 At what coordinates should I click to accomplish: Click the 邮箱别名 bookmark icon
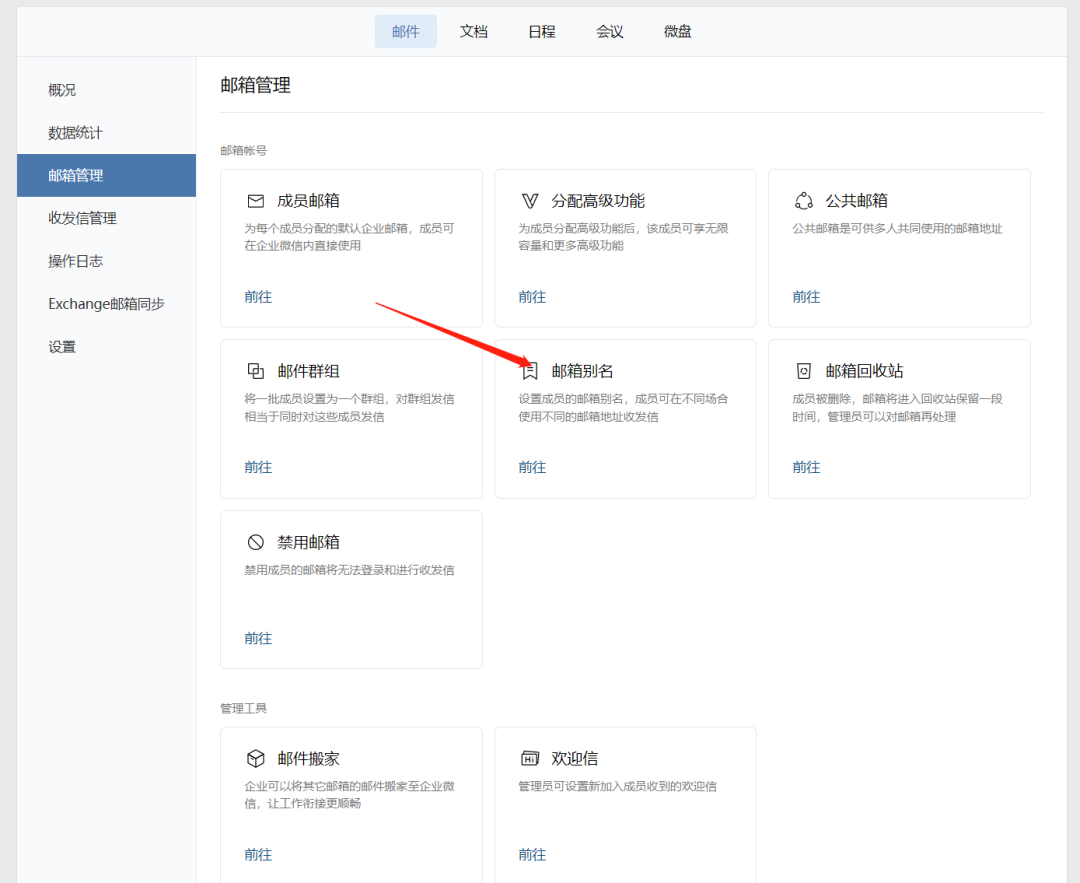(x=530, y=371)
